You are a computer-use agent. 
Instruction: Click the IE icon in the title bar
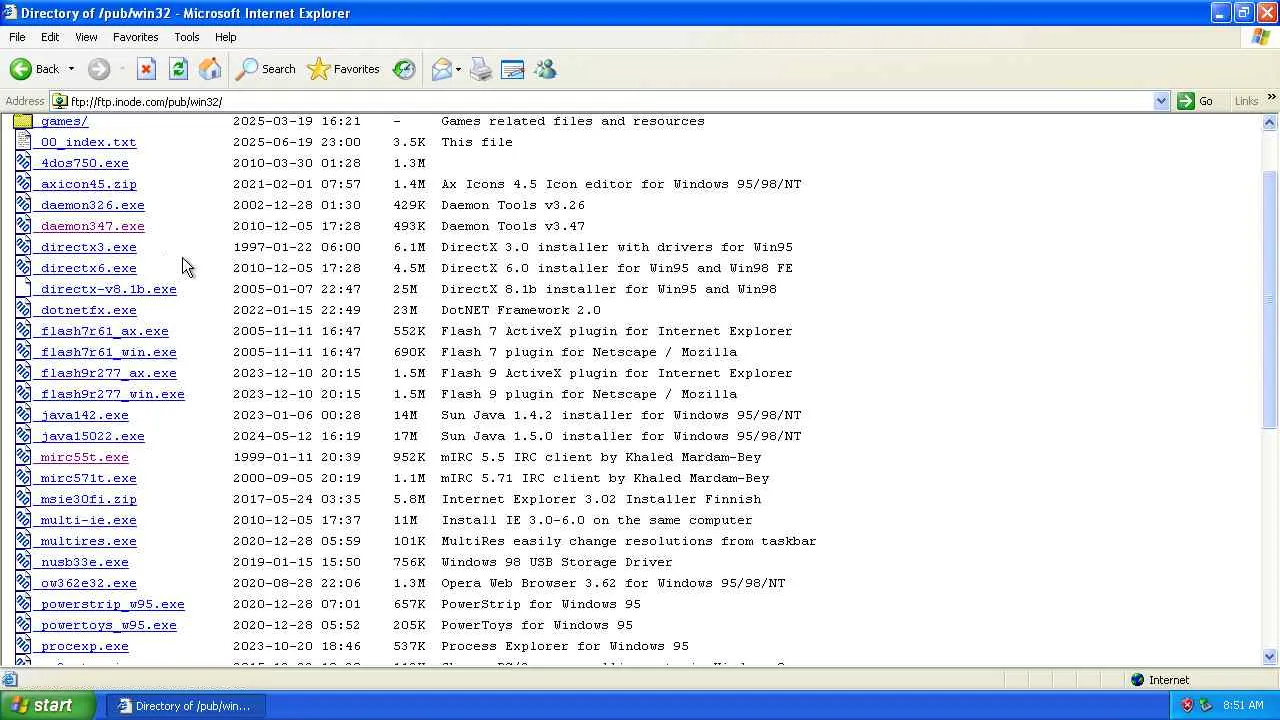pos(10,13)
